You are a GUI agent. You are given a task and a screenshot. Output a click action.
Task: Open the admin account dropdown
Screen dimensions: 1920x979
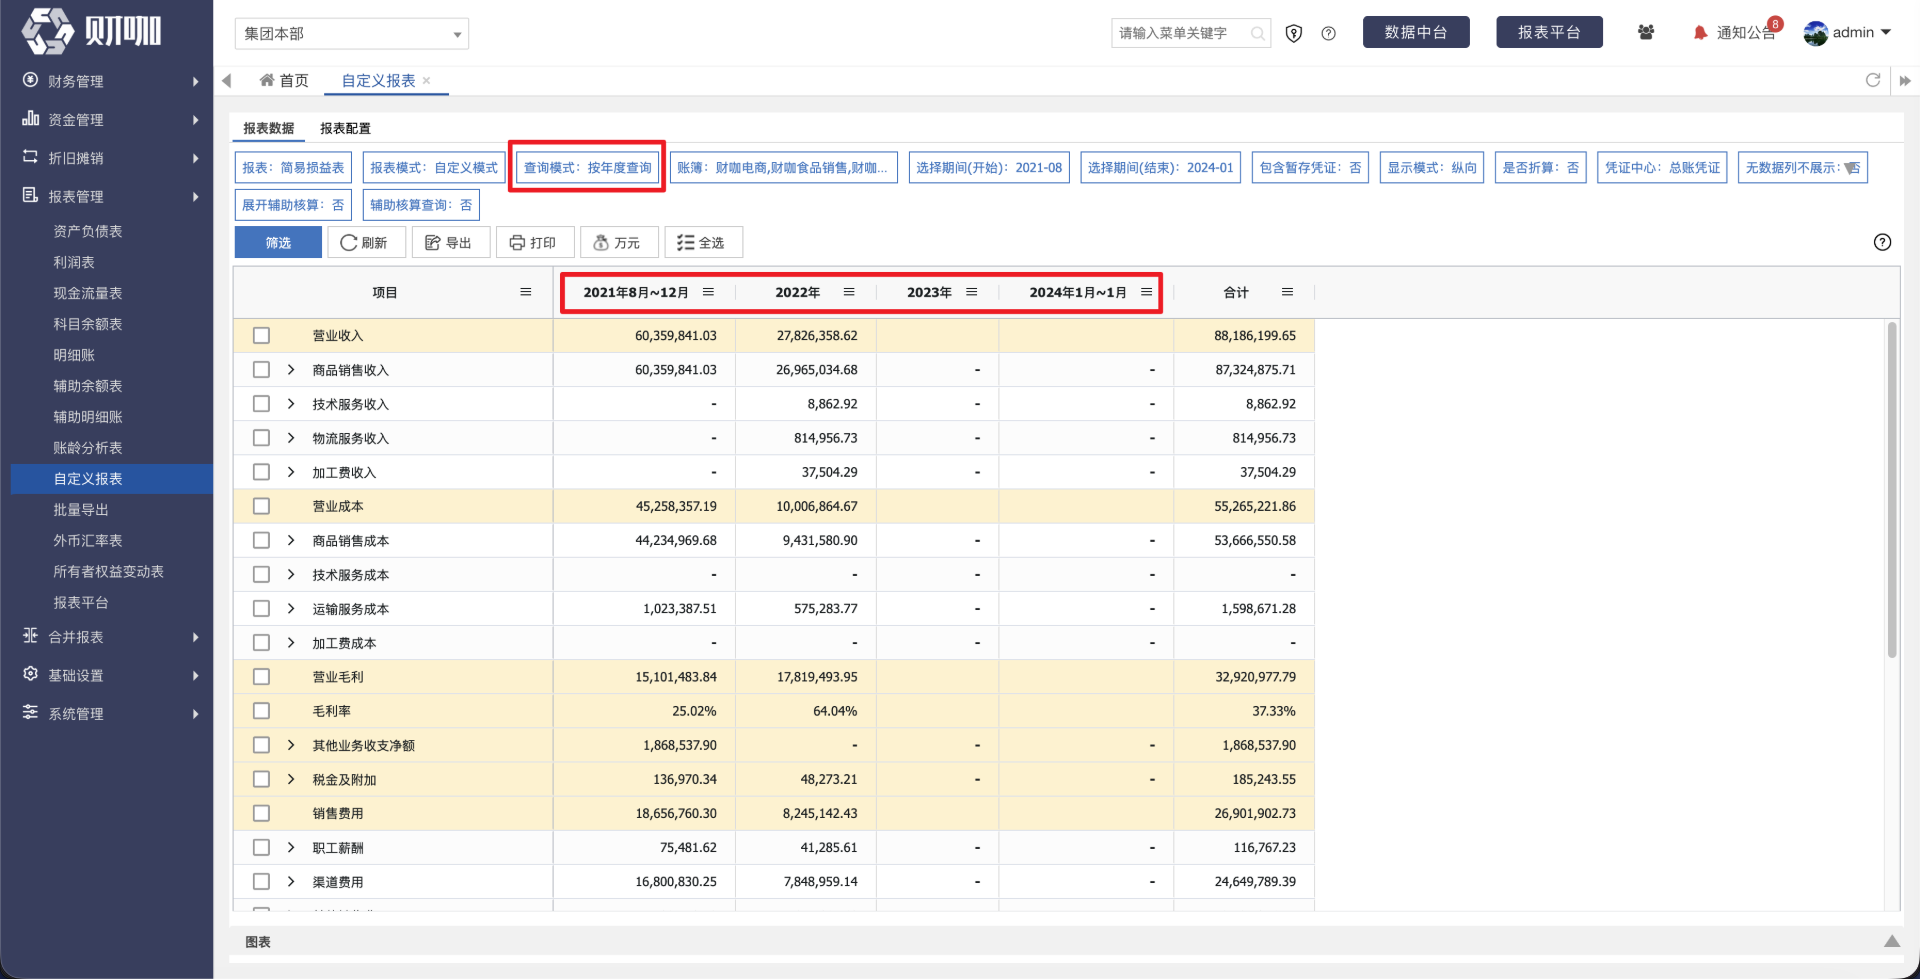(1848, 33)
